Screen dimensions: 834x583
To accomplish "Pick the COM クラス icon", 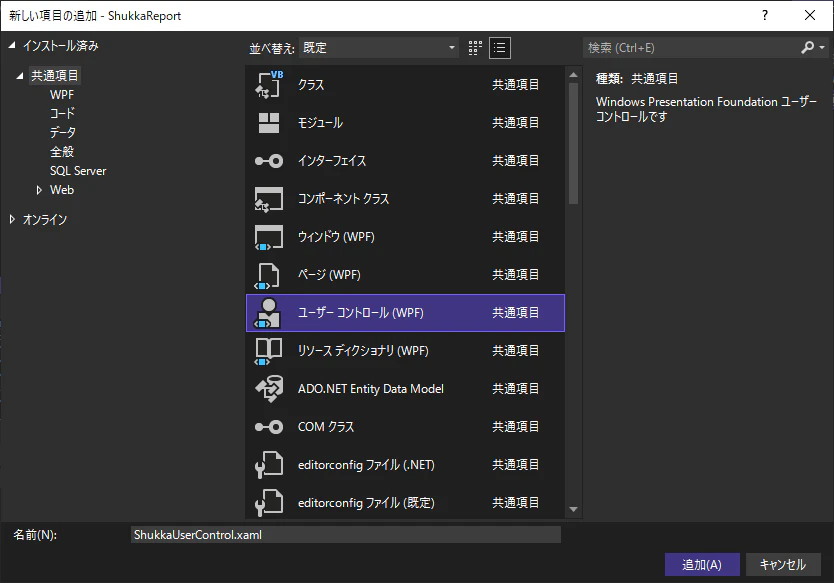I will tap(269, 427).
